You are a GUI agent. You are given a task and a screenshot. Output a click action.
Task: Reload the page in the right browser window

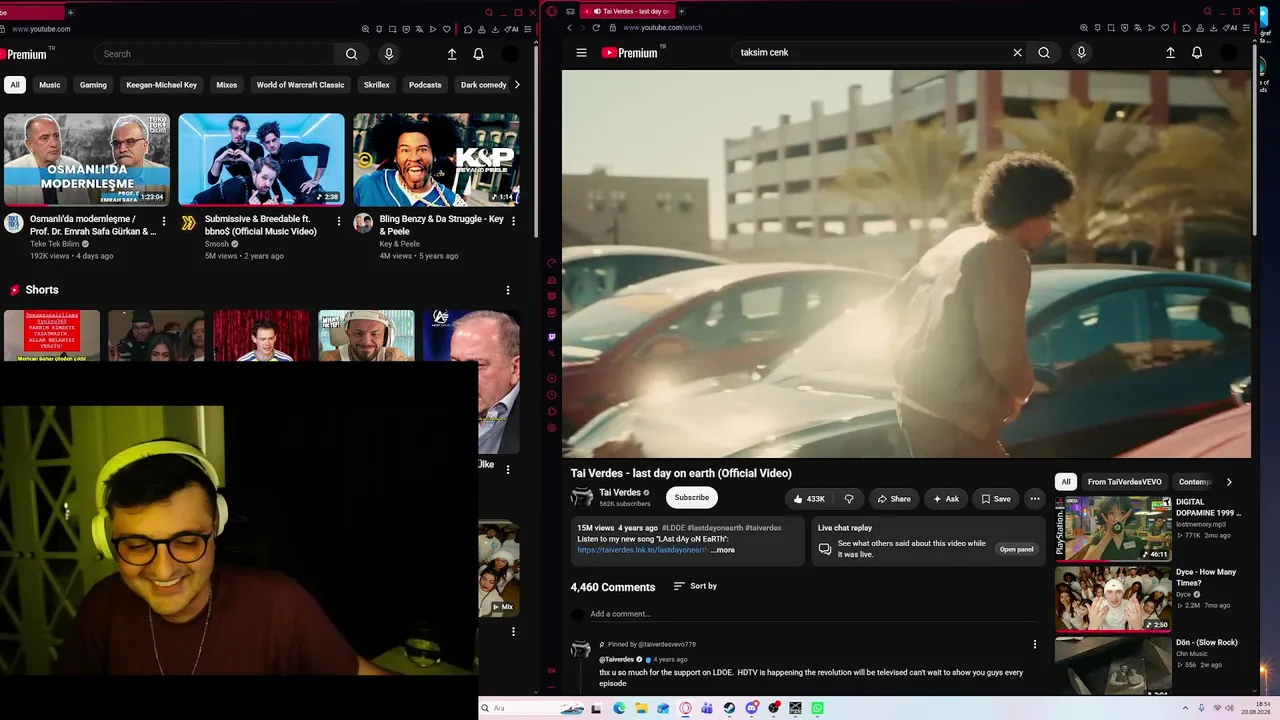[x=596, y=28]
